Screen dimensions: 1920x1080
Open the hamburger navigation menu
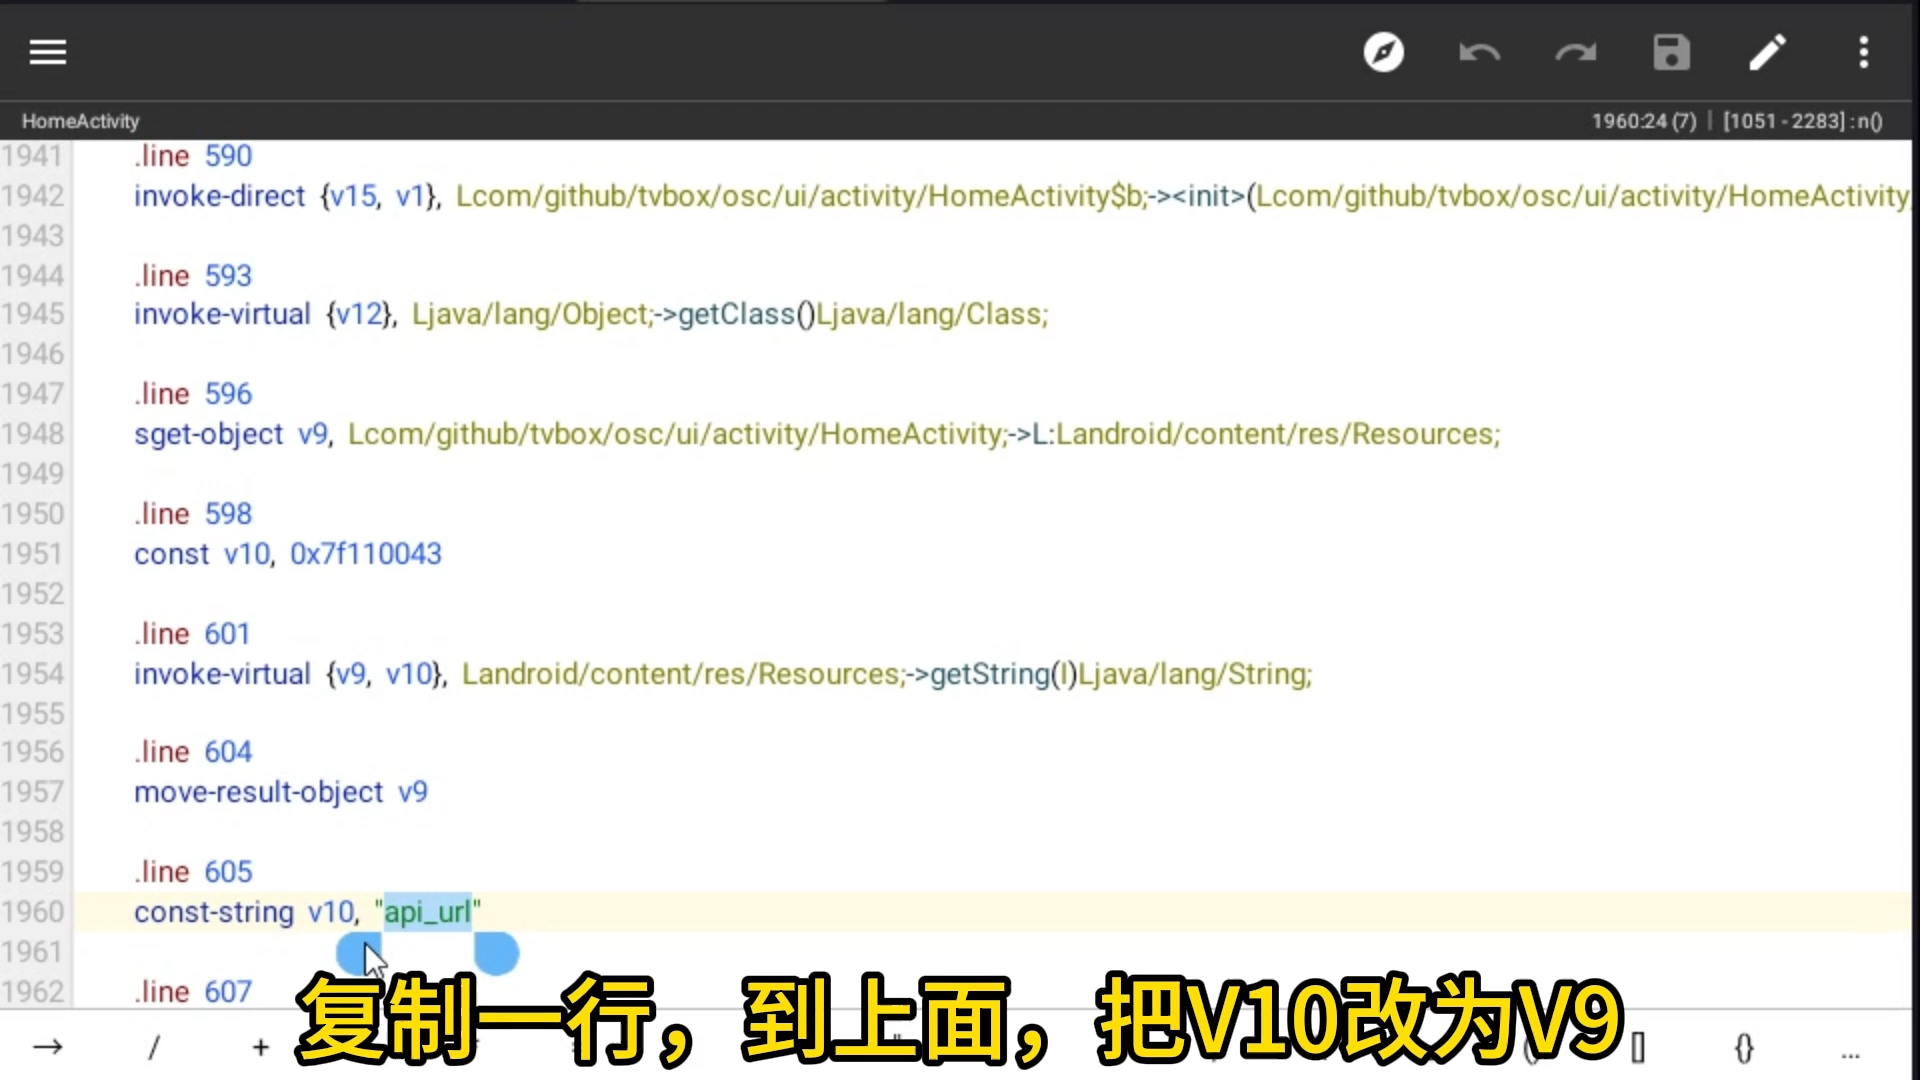coord(48,52)
